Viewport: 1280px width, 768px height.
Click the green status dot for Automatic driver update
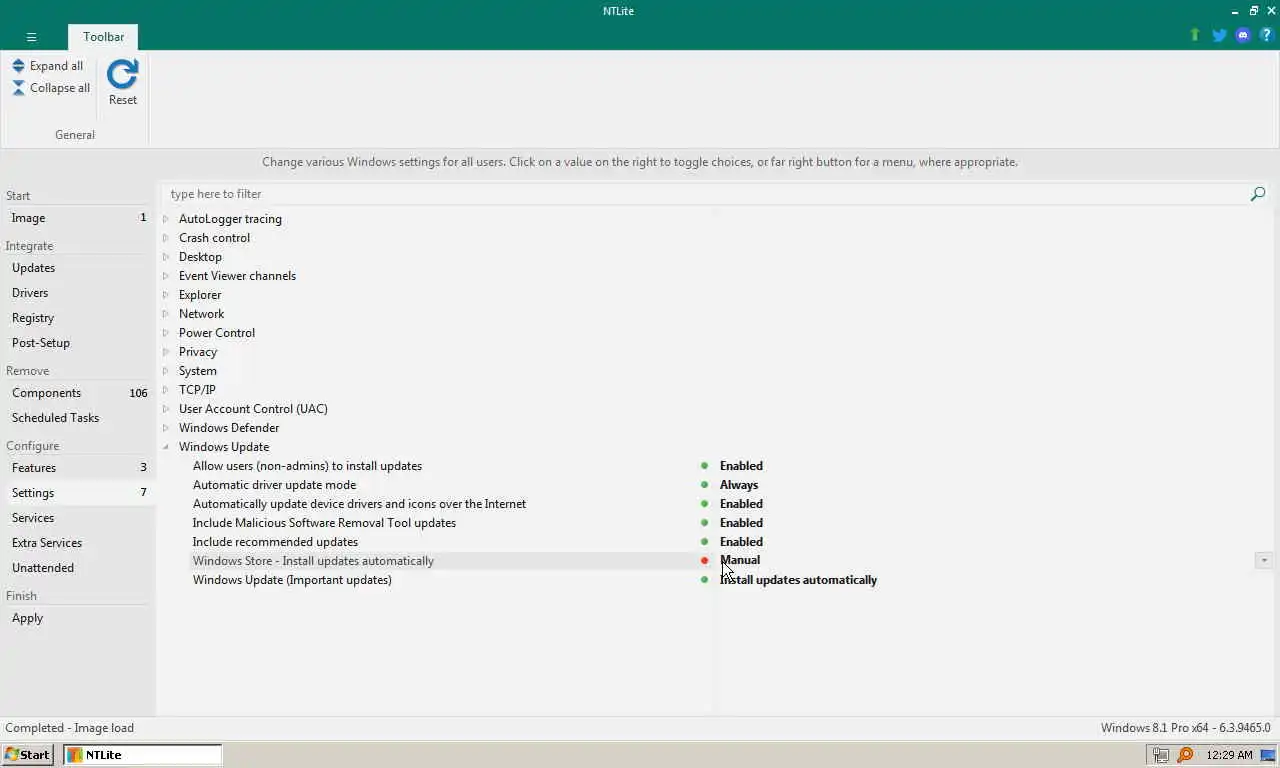click(x=704, y=485)
